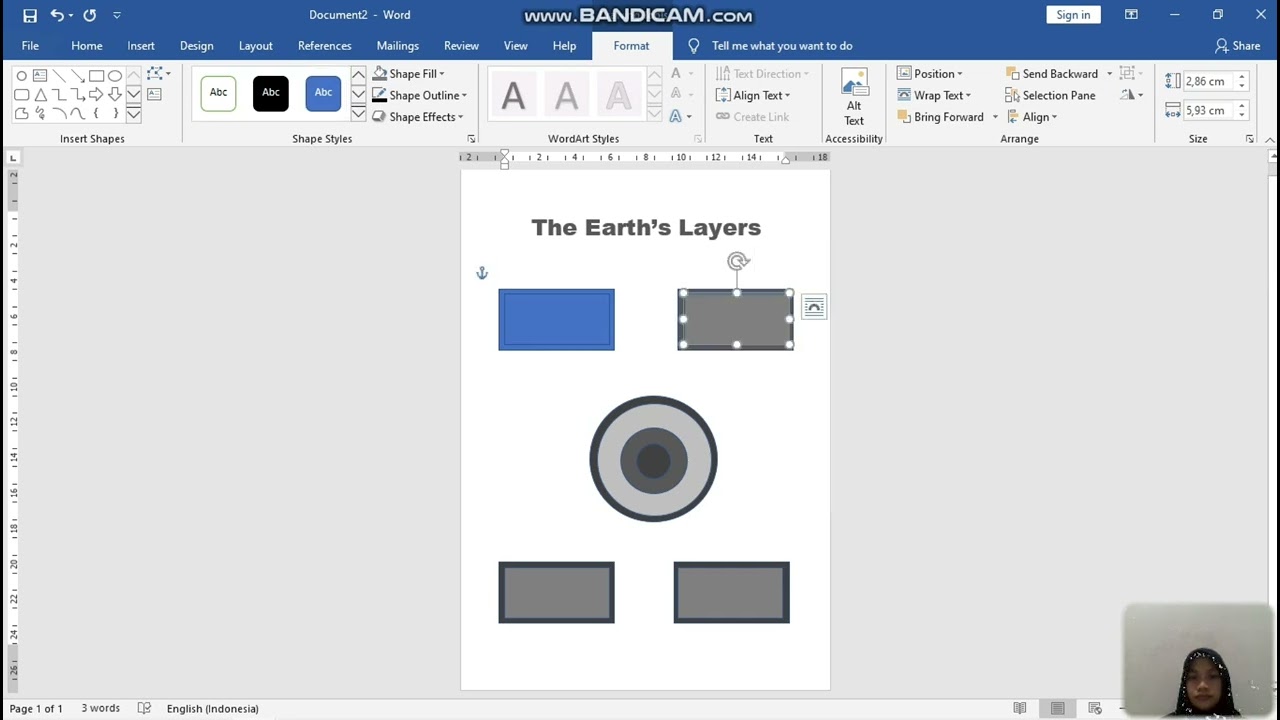Screen dimensions: 1280x720
Task: Apply the first dark WordArt style
Action: coord(513,96)
